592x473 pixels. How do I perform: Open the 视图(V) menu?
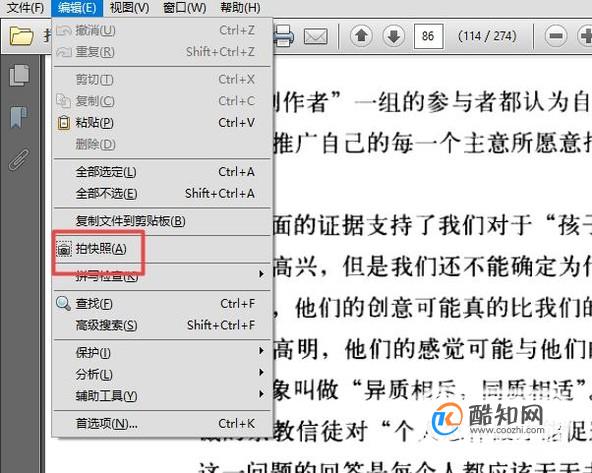click(130, 8)
